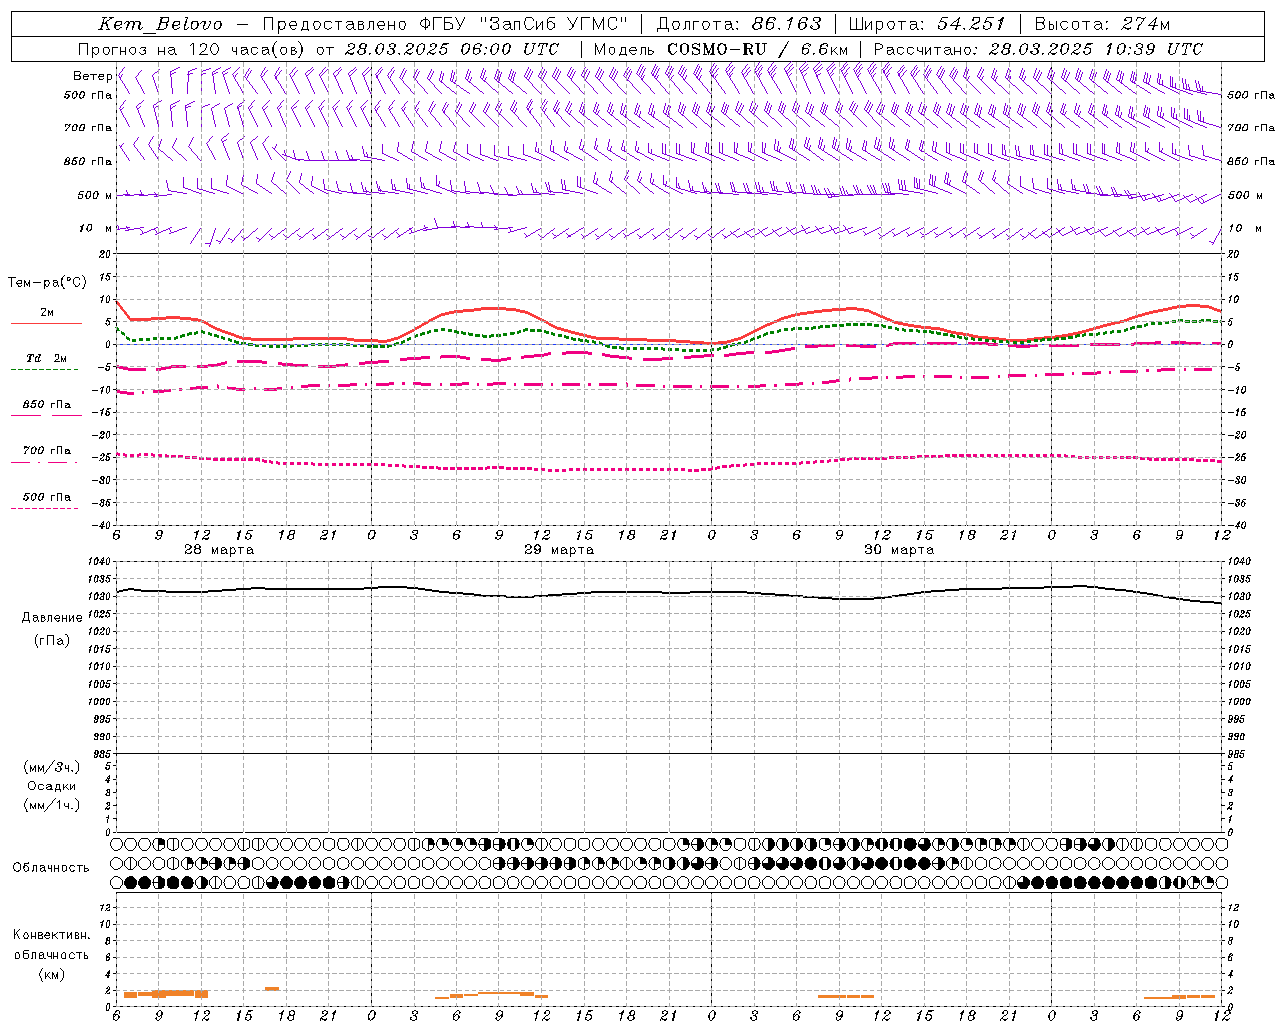The height and width of the screenshot is (1024, 1280).
Task: Click the 850 гПа temperature legend entry
Action: [47, 405]
